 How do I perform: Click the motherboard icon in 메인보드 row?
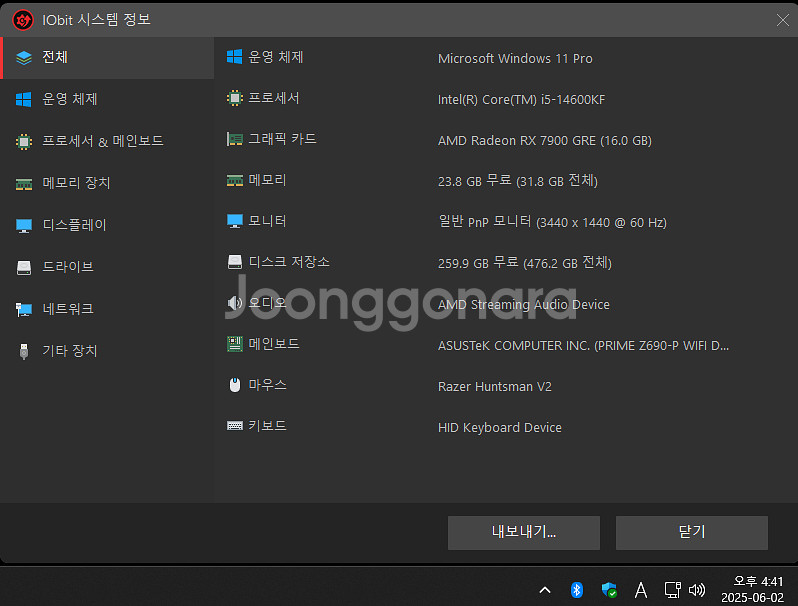[x=235, y=344]
